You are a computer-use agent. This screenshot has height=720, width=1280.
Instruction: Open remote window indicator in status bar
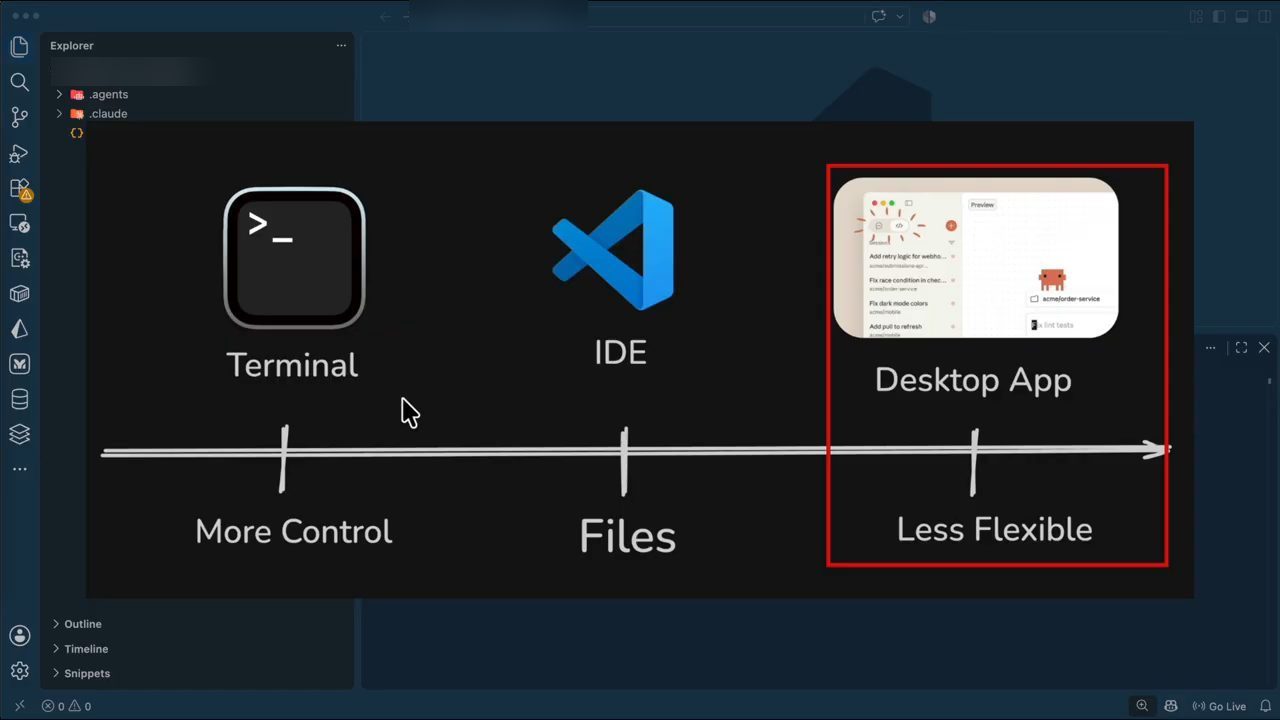click(19, 706)
